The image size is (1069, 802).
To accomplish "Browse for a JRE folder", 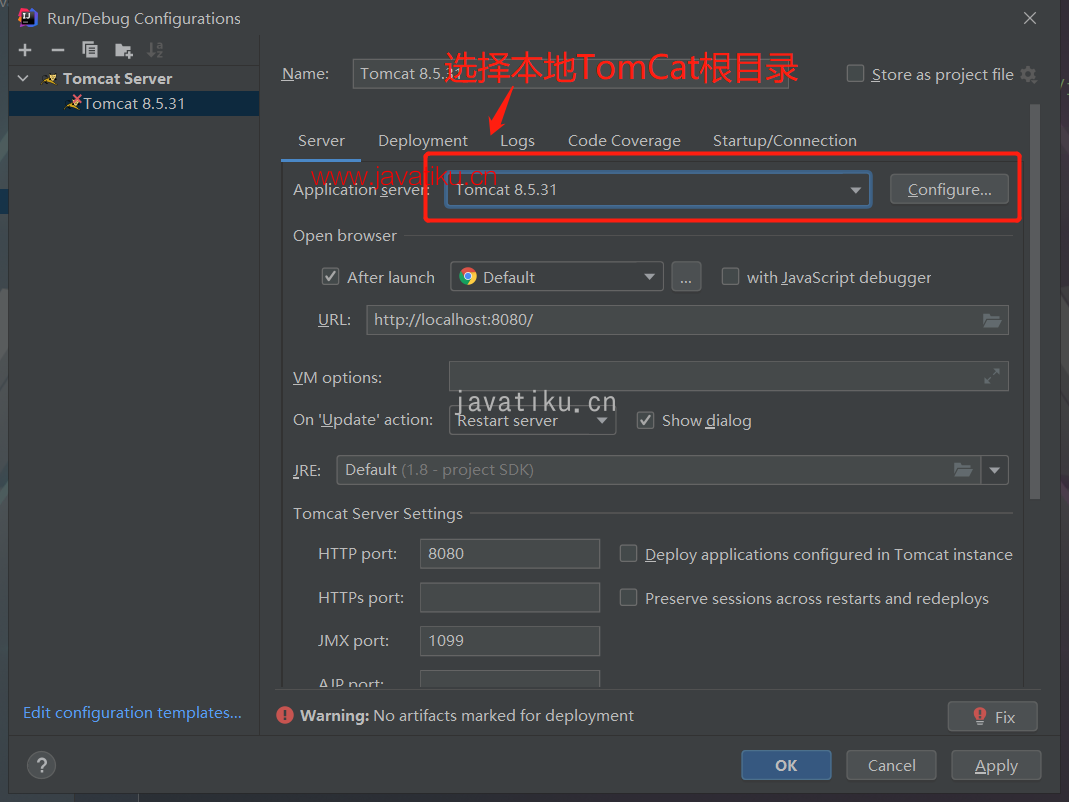I will click(x=963, y=470).
